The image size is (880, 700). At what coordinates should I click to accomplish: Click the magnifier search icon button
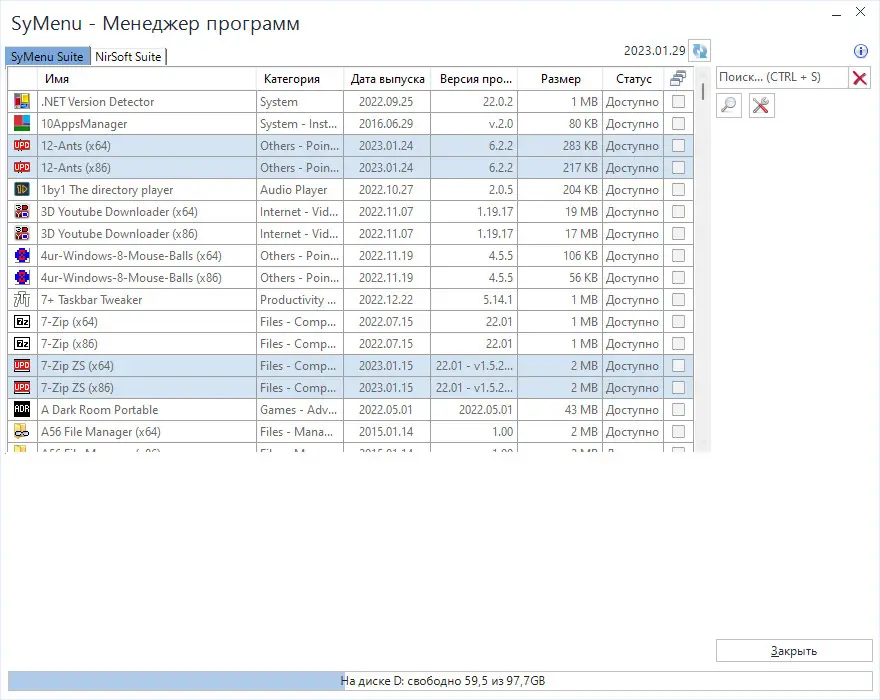coord(729,106)
